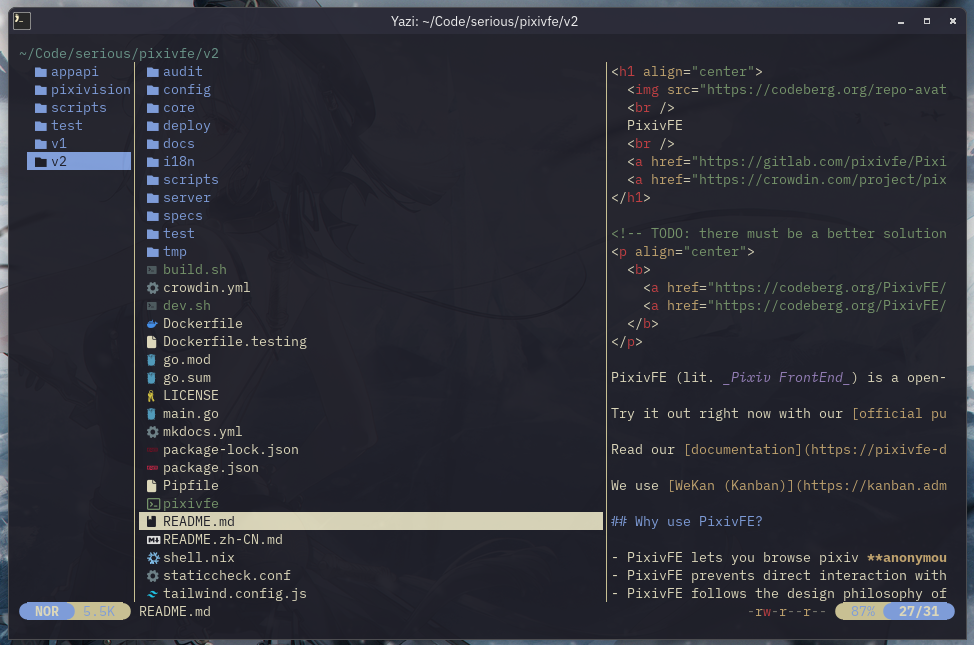Click the 5.5K file size indicator
The width and height of the screenshot is (974, 645).
[100, 611]
